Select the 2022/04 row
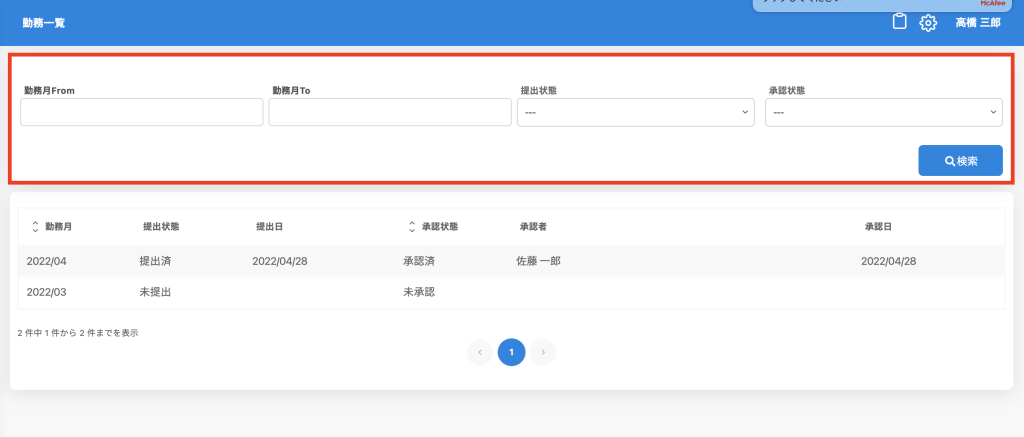This screenshot has height=437, width=1024. (46, 261)
